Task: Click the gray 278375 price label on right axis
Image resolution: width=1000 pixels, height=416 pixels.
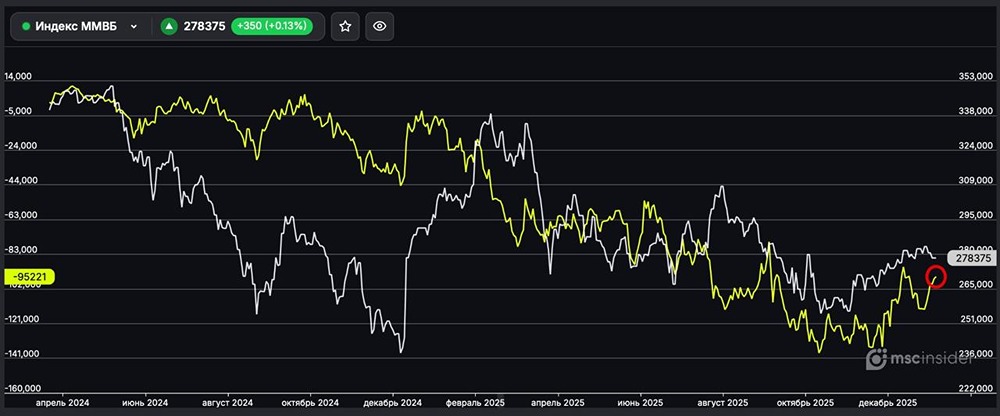Action: (x=974, y=258)
